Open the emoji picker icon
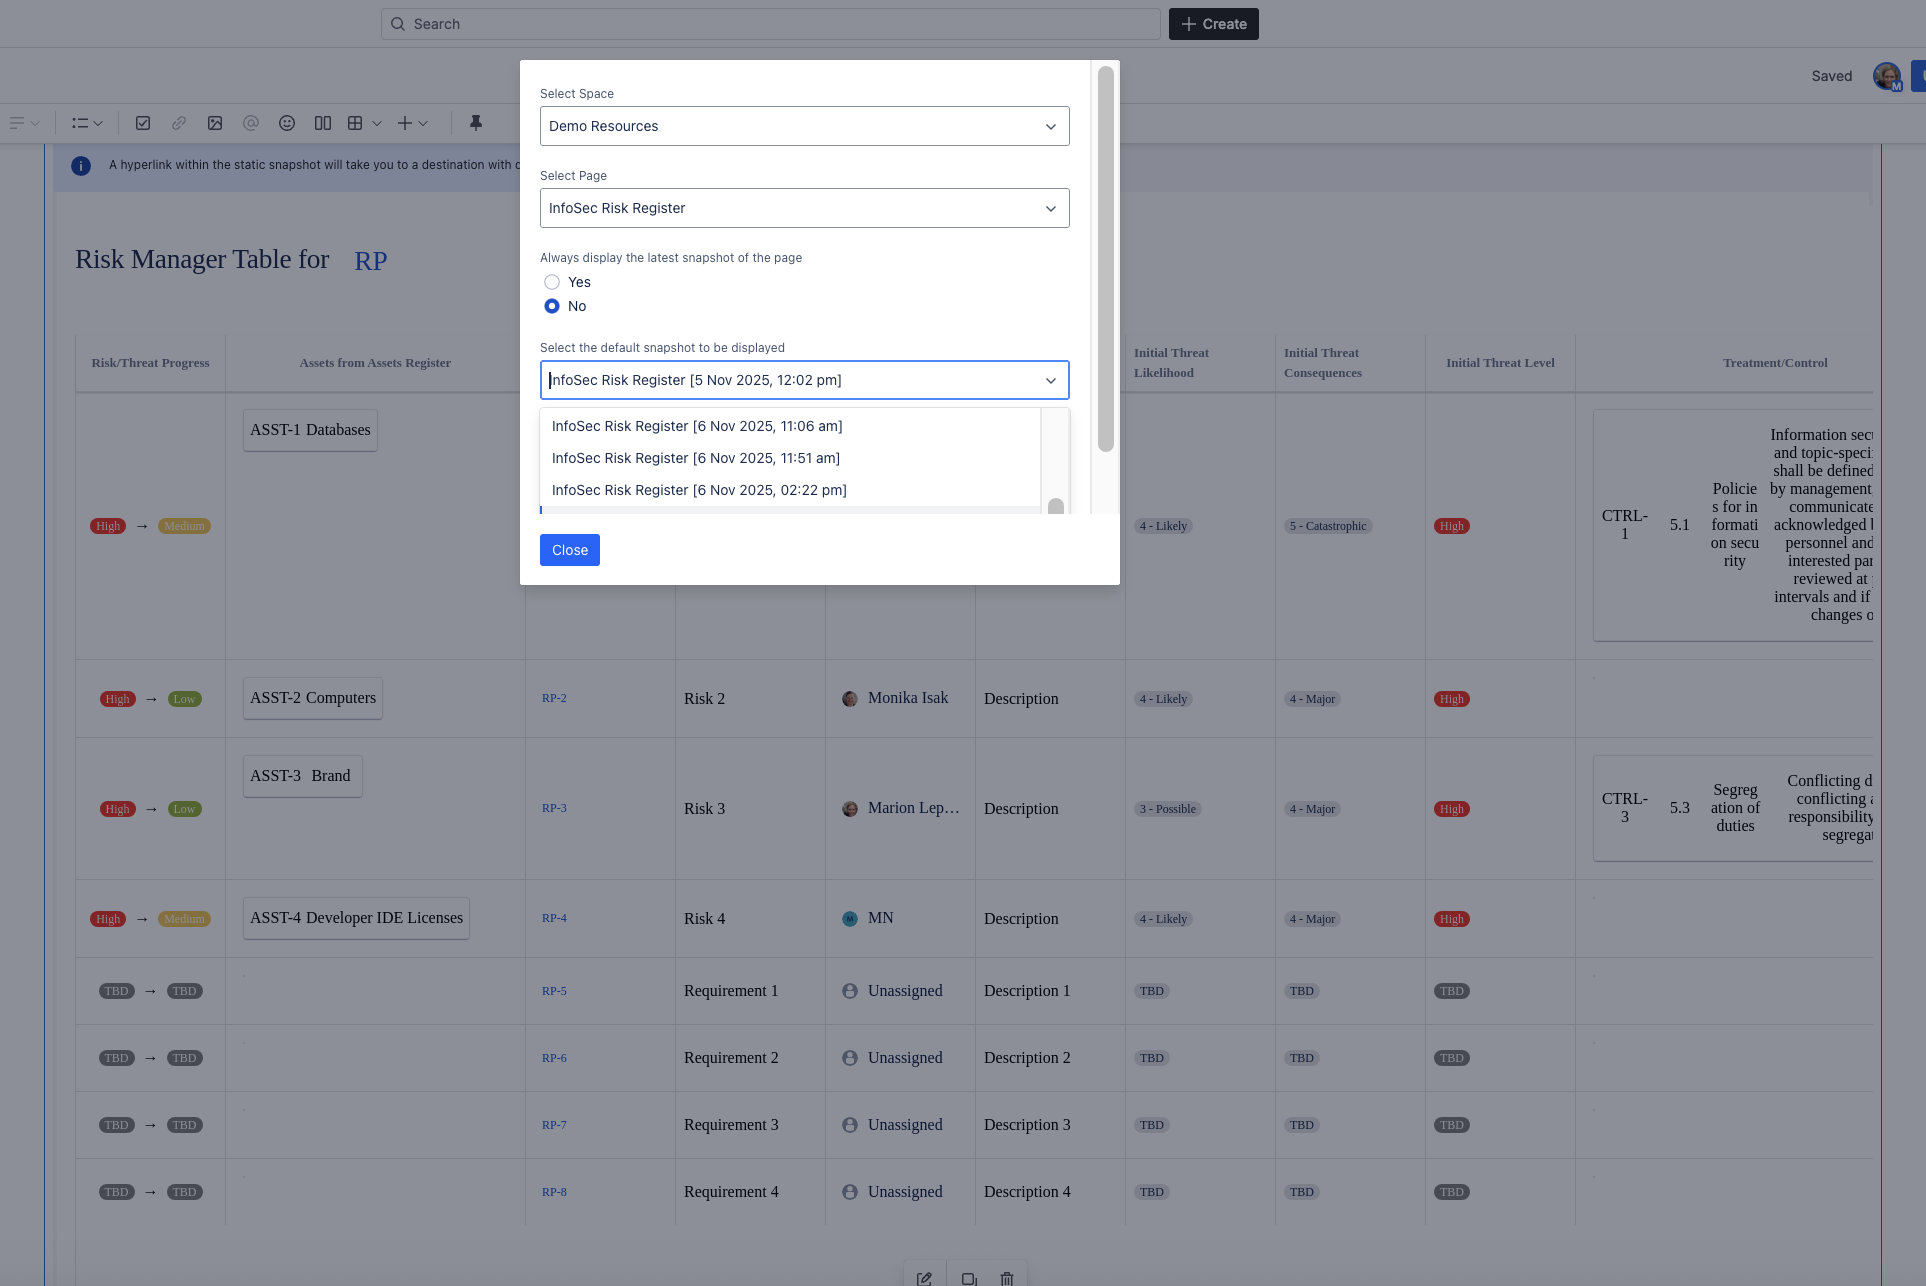 pyautogui.click(x=287, y=123)
